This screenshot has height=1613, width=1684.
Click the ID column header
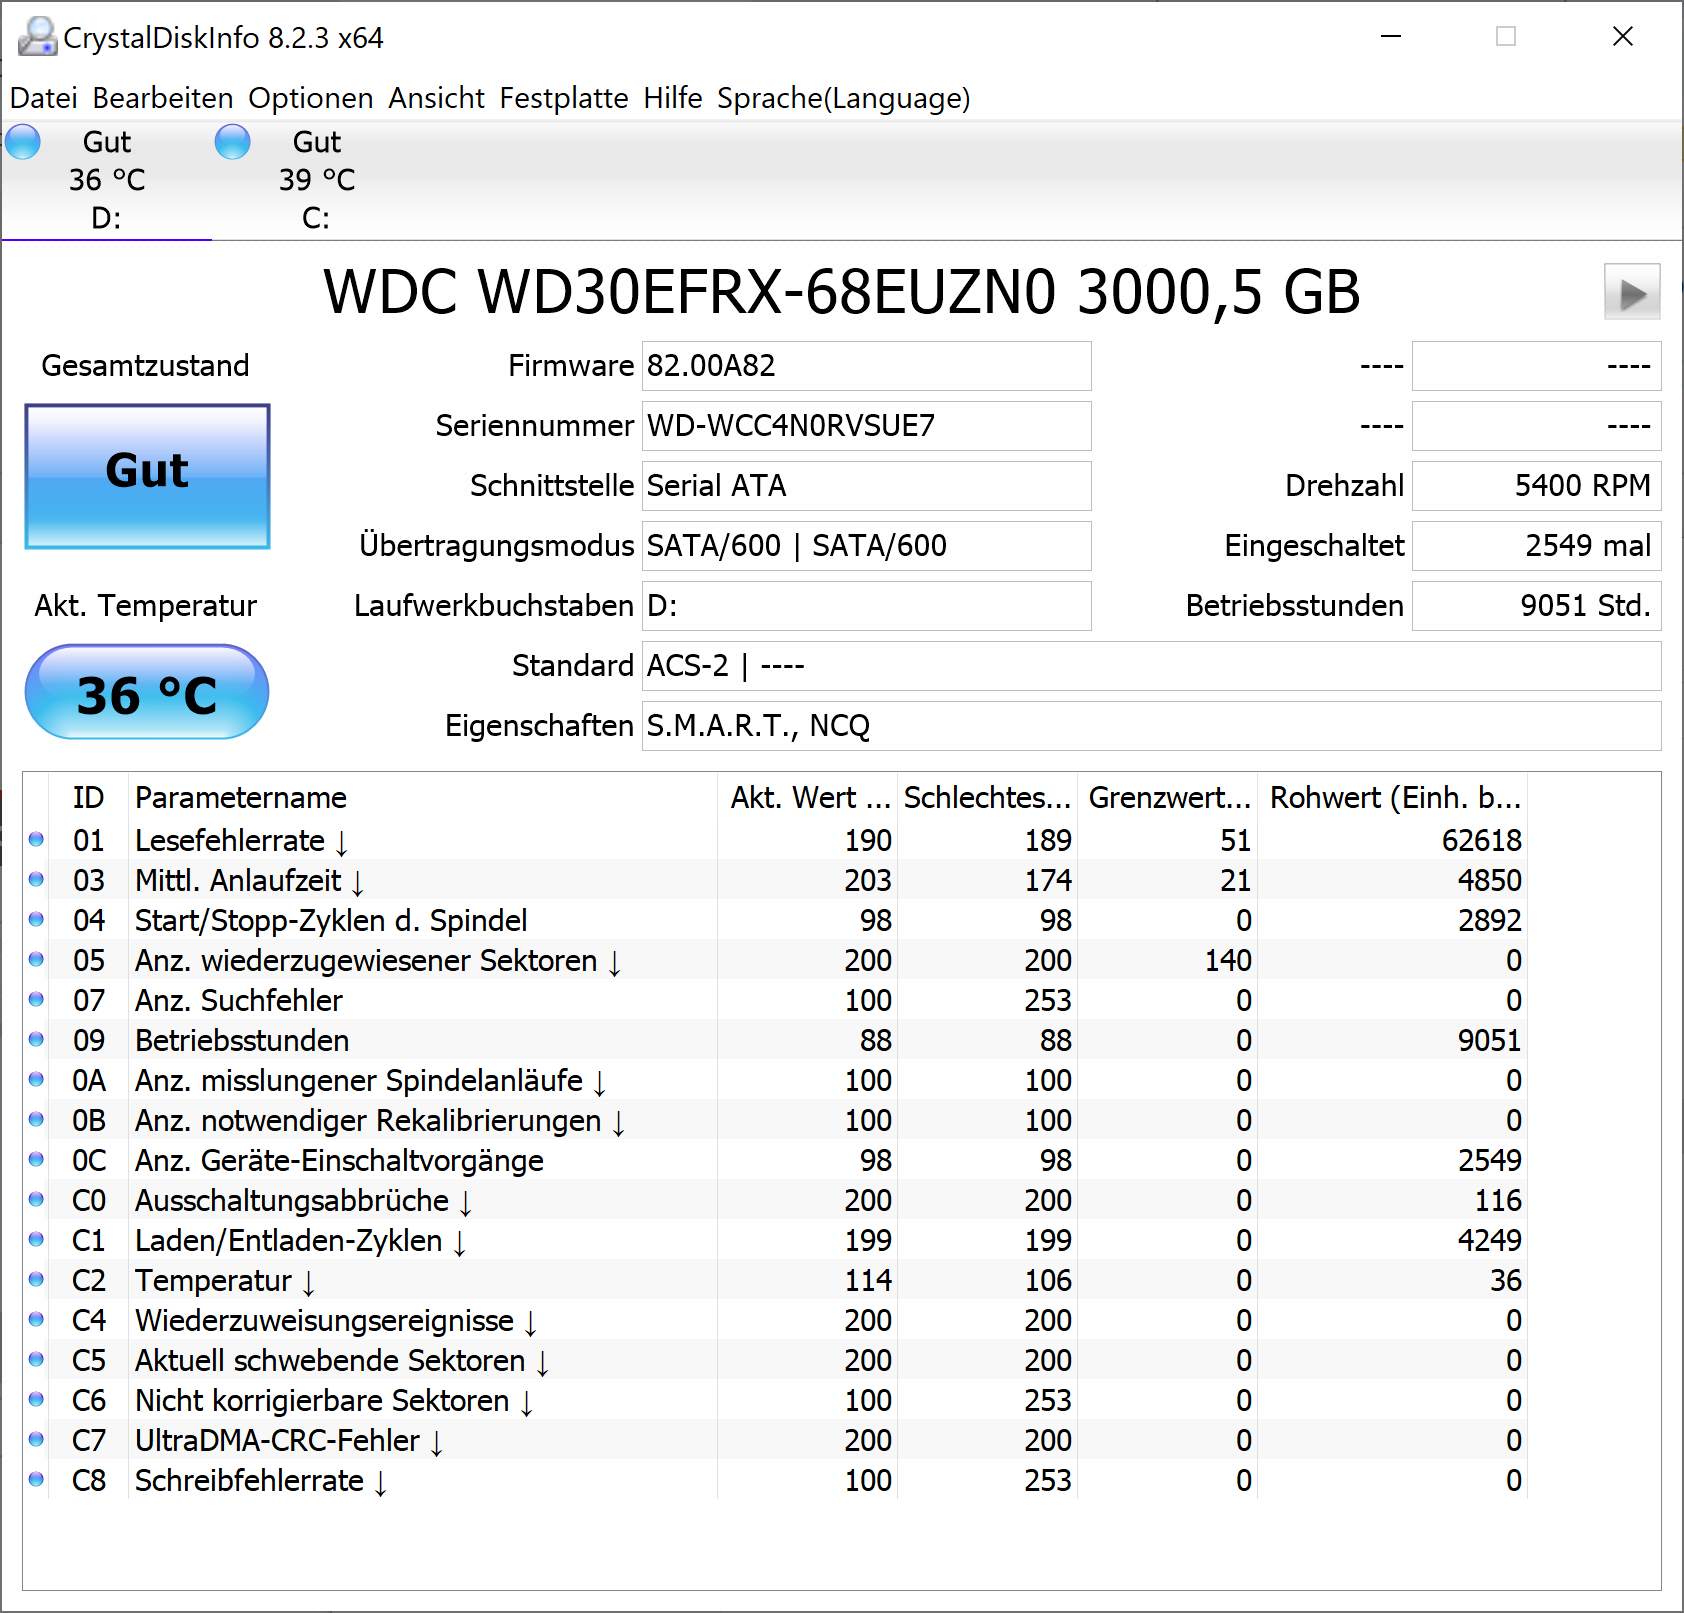click(88, 797)
